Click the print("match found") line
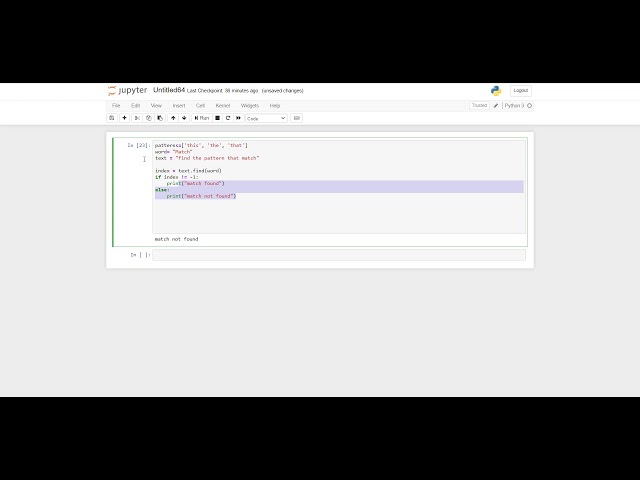This screenshot has width=640, height=480. 196,183
